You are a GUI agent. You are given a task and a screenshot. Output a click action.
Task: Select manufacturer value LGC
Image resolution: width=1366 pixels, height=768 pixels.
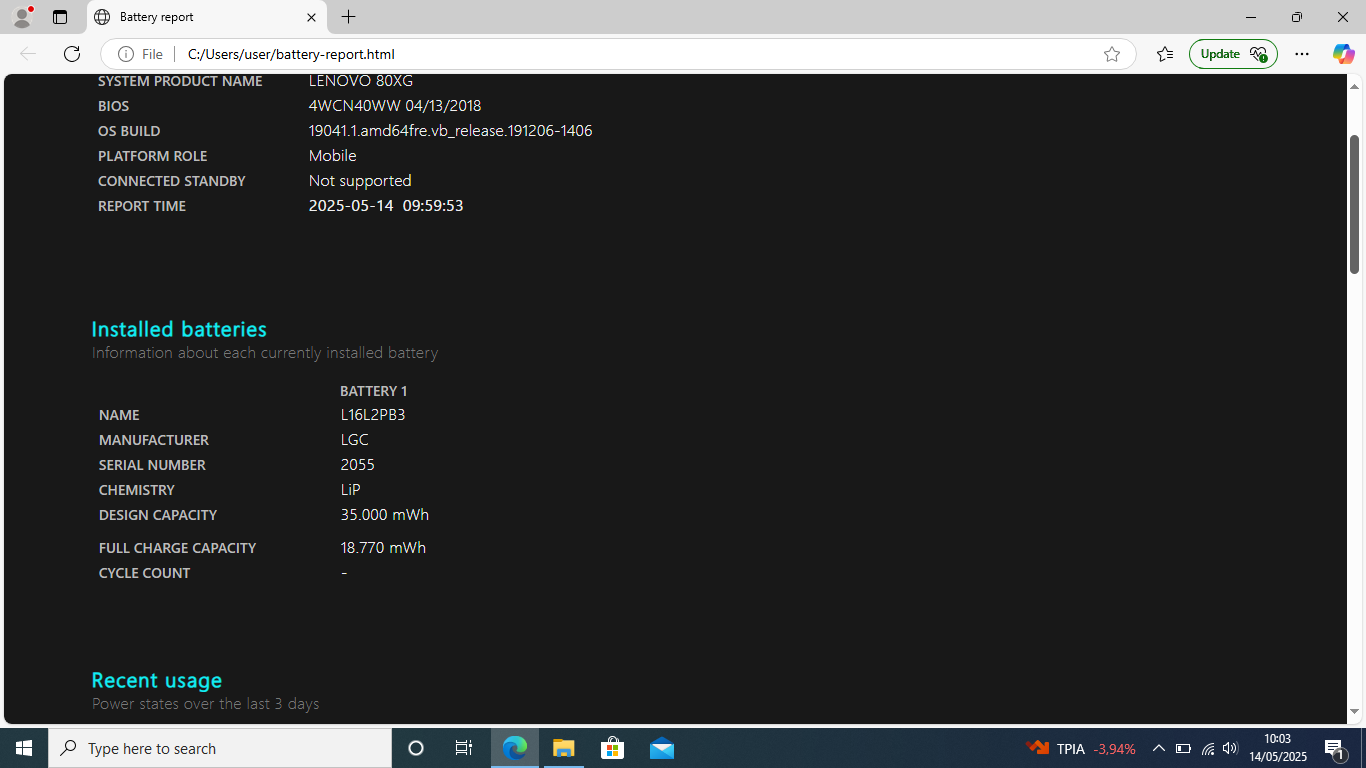(x=354, y=440)
